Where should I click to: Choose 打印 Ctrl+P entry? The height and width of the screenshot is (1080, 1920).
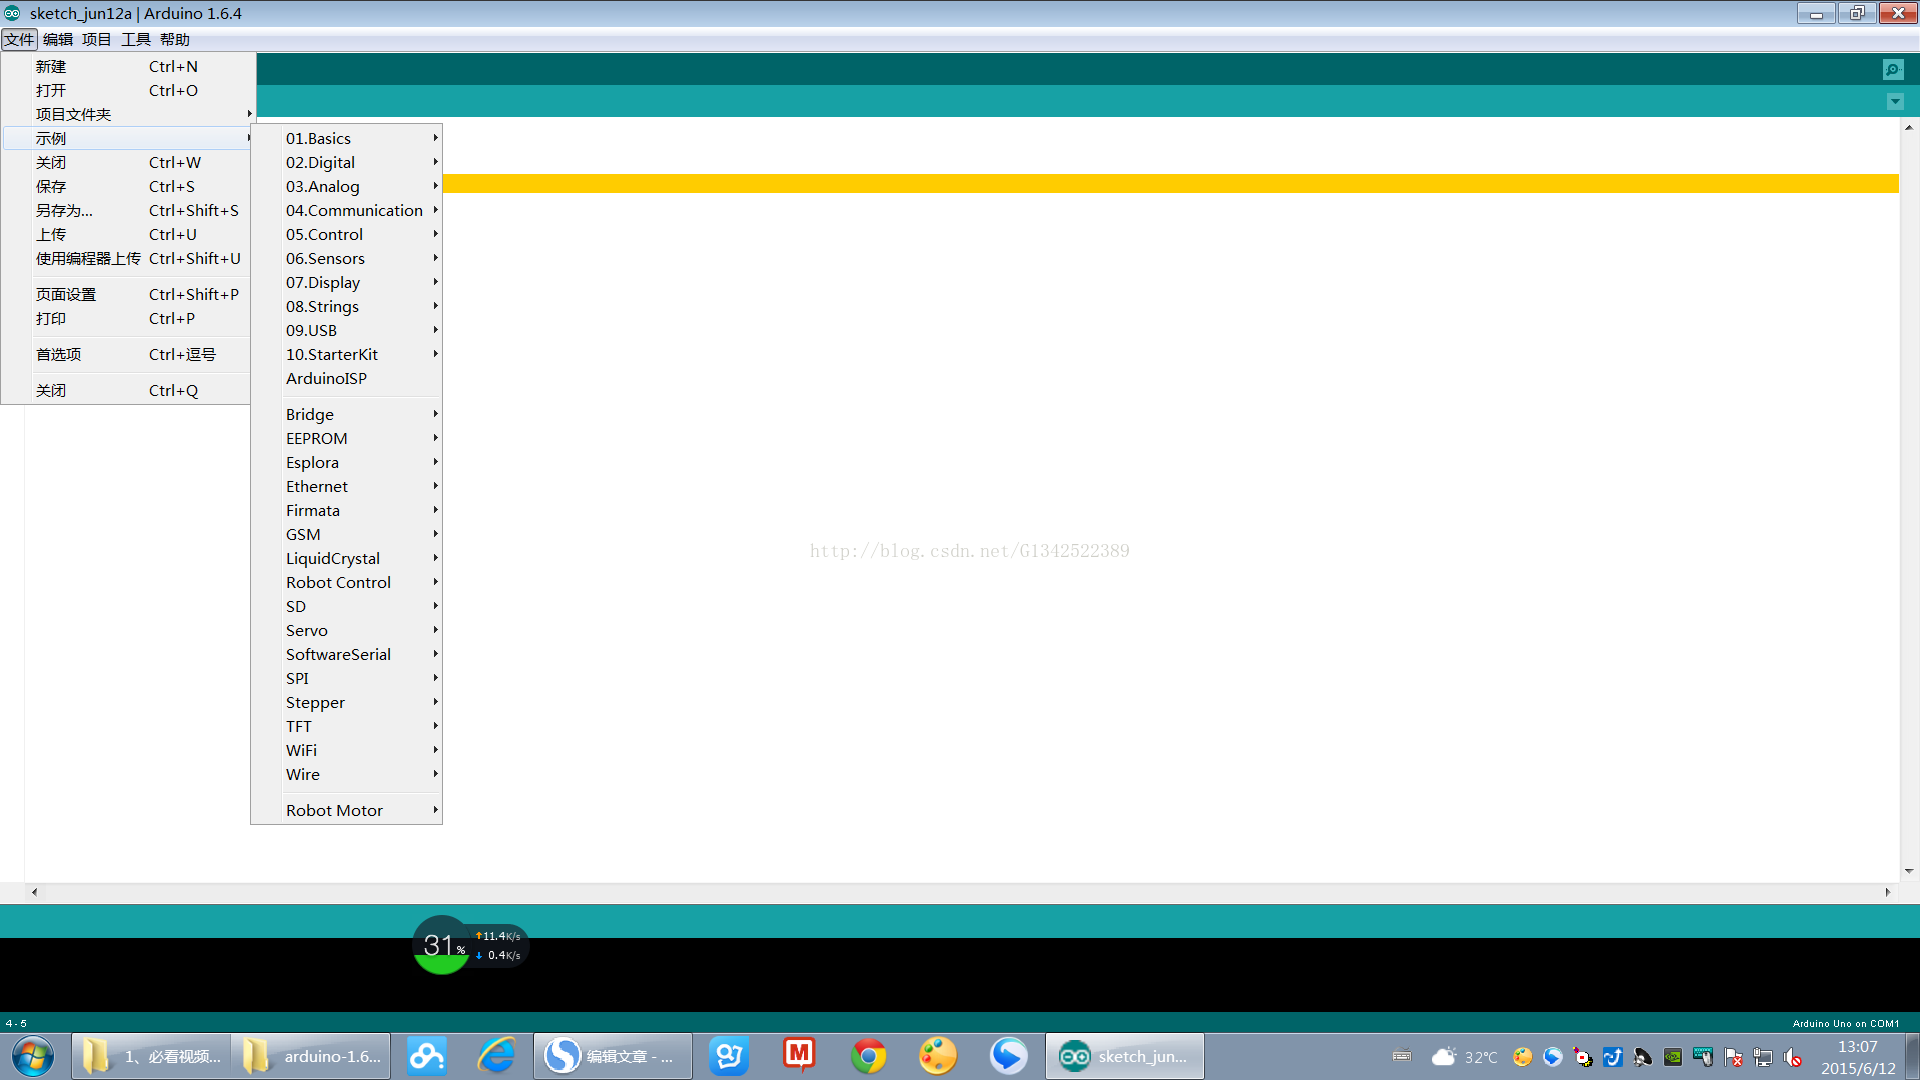pyautogui.click(x=127, y=318)
